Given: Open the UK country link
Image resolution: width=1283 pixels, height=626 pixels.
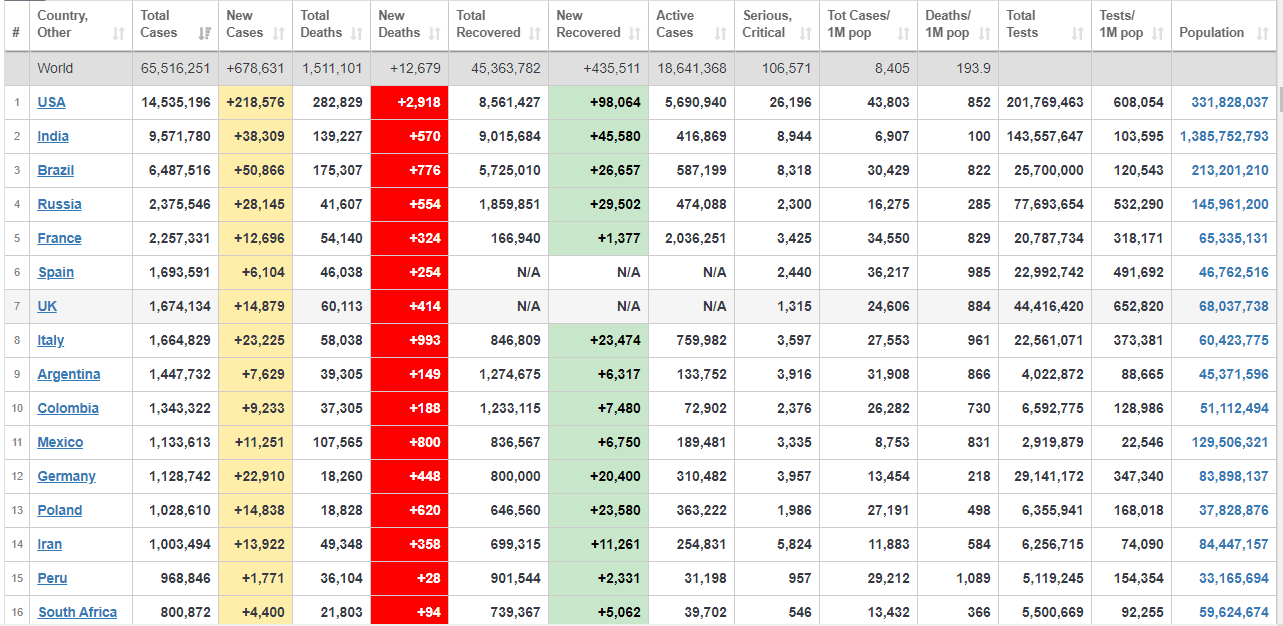Looking at the screenshot, I should 47,306.
